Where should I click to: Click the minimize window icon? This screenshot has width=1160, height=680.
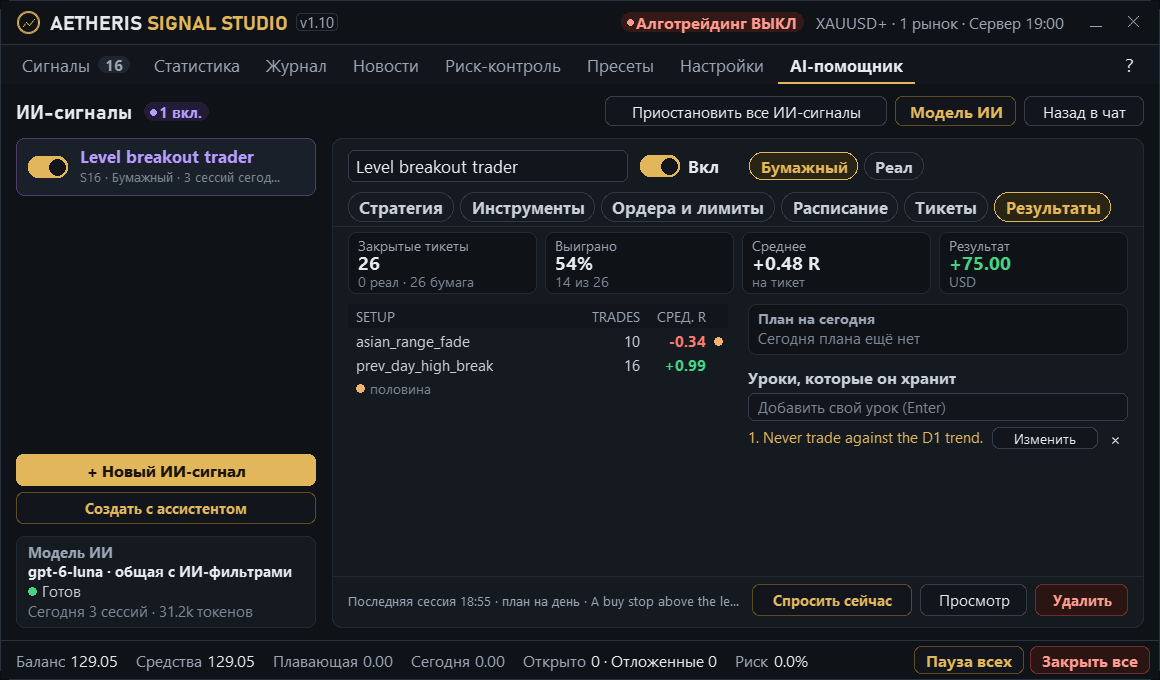pyautogui.click(x=1096, y=24)
